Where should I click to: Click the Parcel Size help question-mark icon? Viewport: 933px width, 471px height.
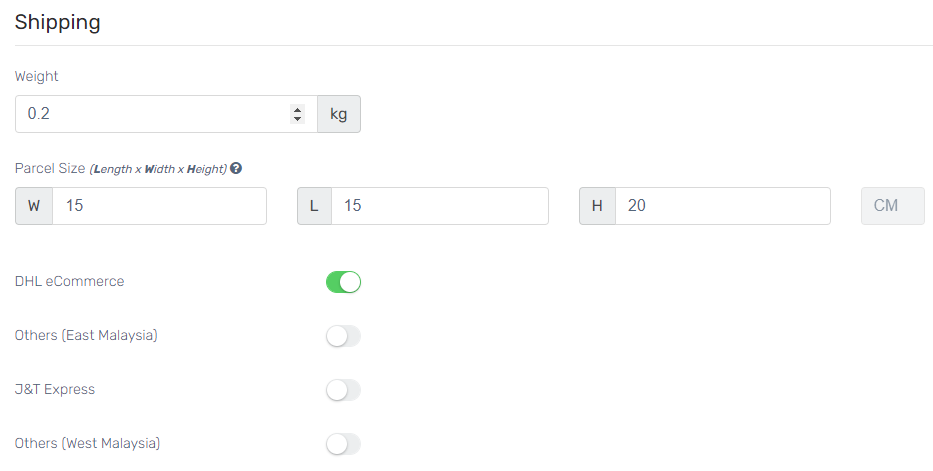pos(236,168)
